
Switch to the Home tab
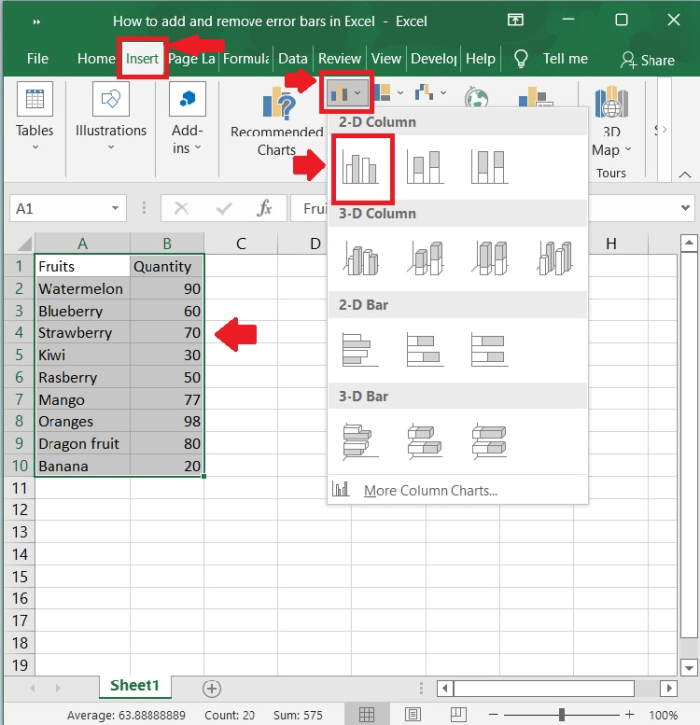(96, 59)
